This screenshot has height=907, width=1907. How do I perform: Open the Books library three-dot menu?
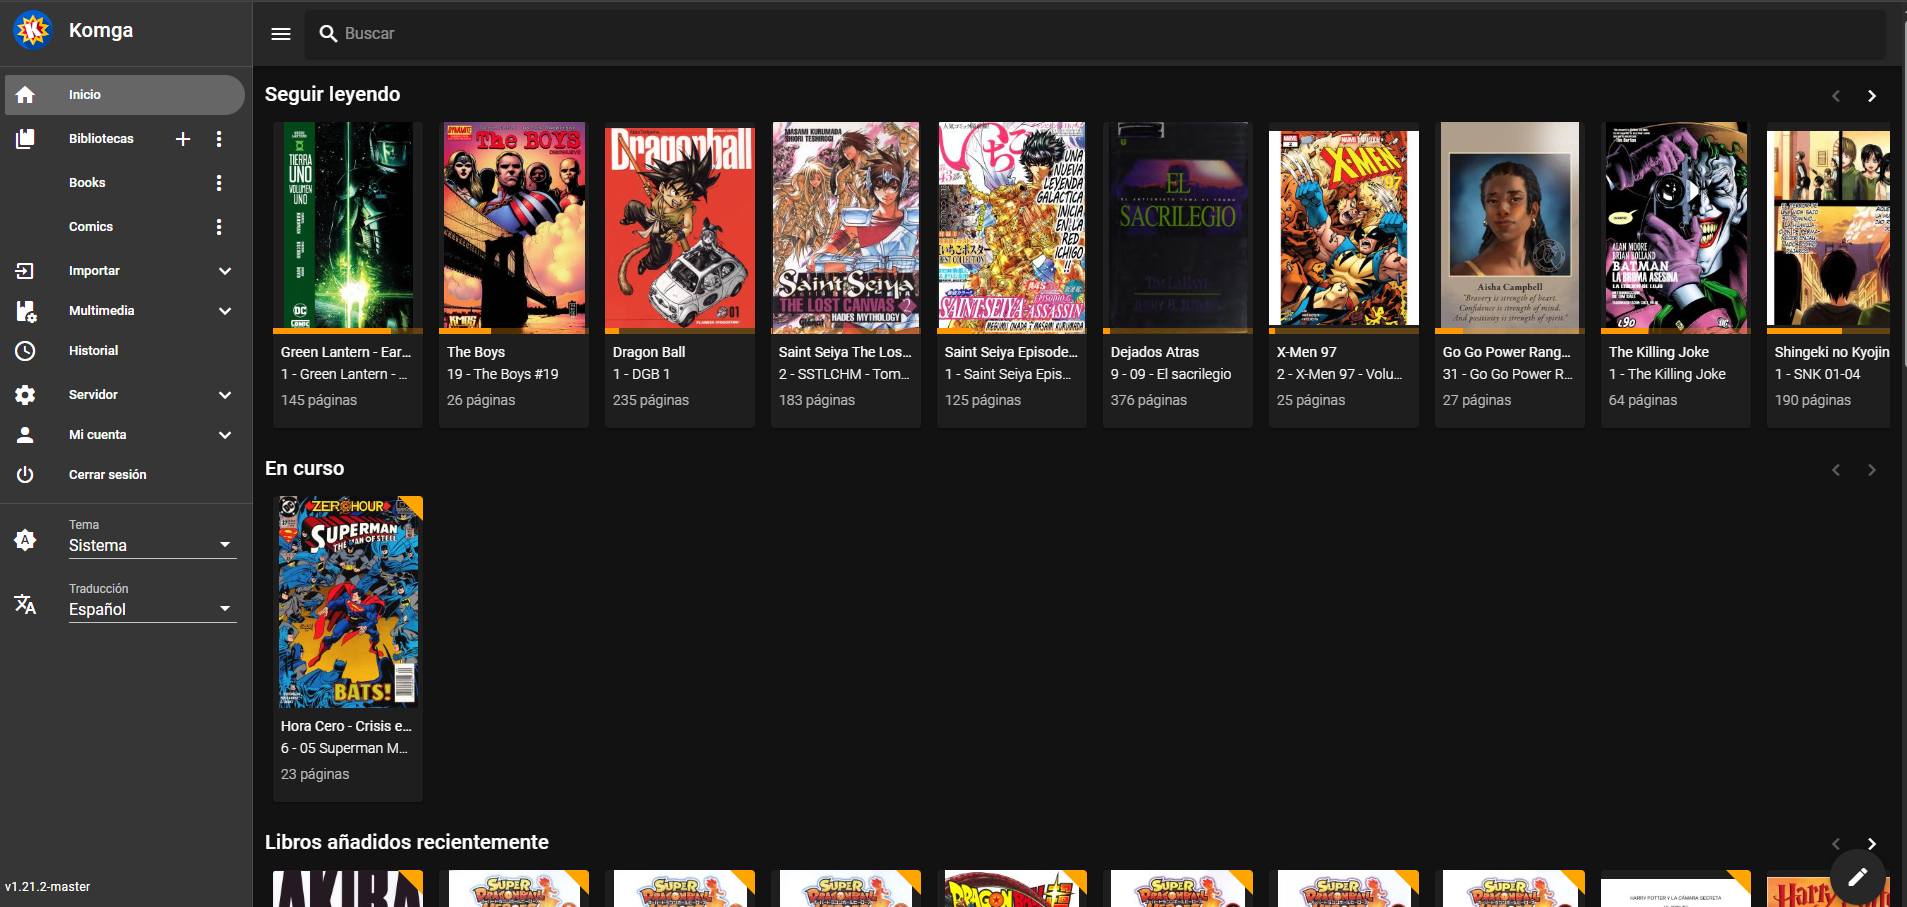(219, 183)
